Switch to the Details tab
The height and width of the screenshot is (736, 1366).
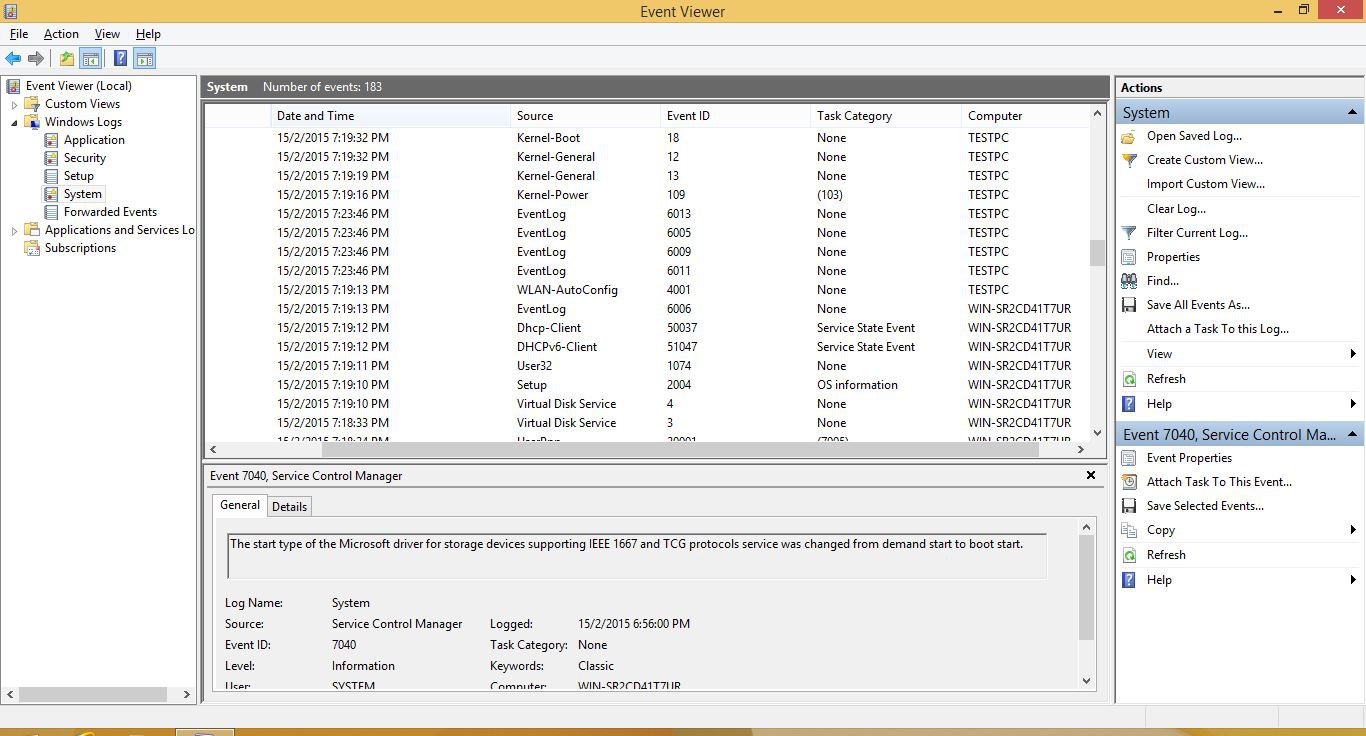point(289,506)
